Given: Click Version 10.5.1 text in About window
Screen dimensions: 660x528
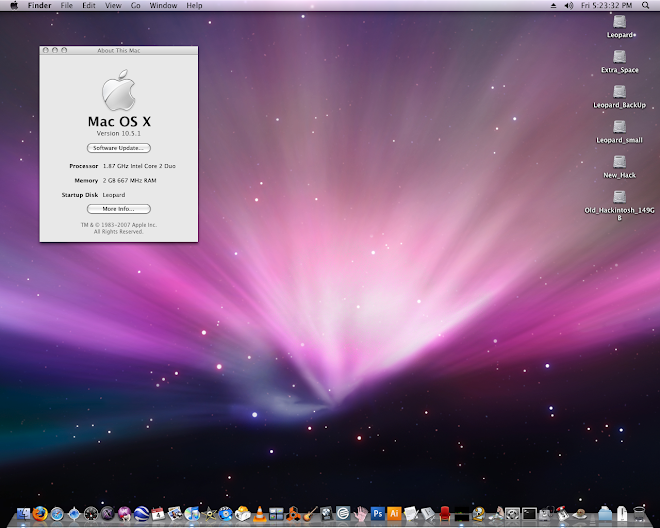Looking at the screenshot, I should tap(119, 133).
